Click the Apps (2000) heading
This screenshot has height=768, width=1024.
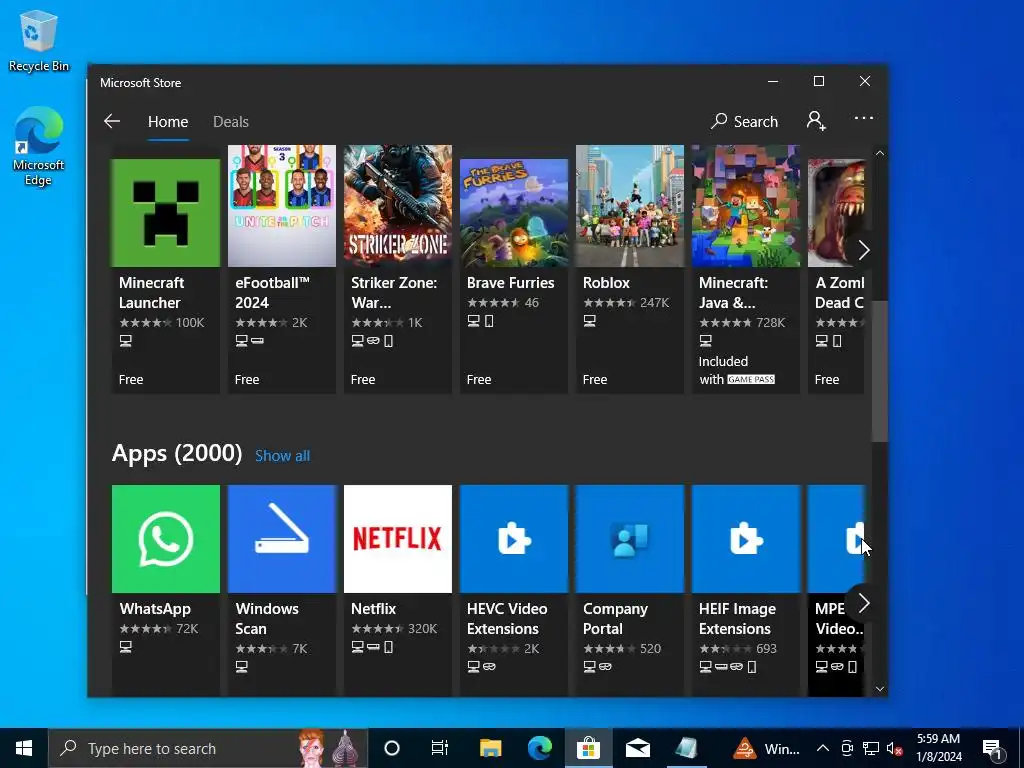[x=177, y=453]
